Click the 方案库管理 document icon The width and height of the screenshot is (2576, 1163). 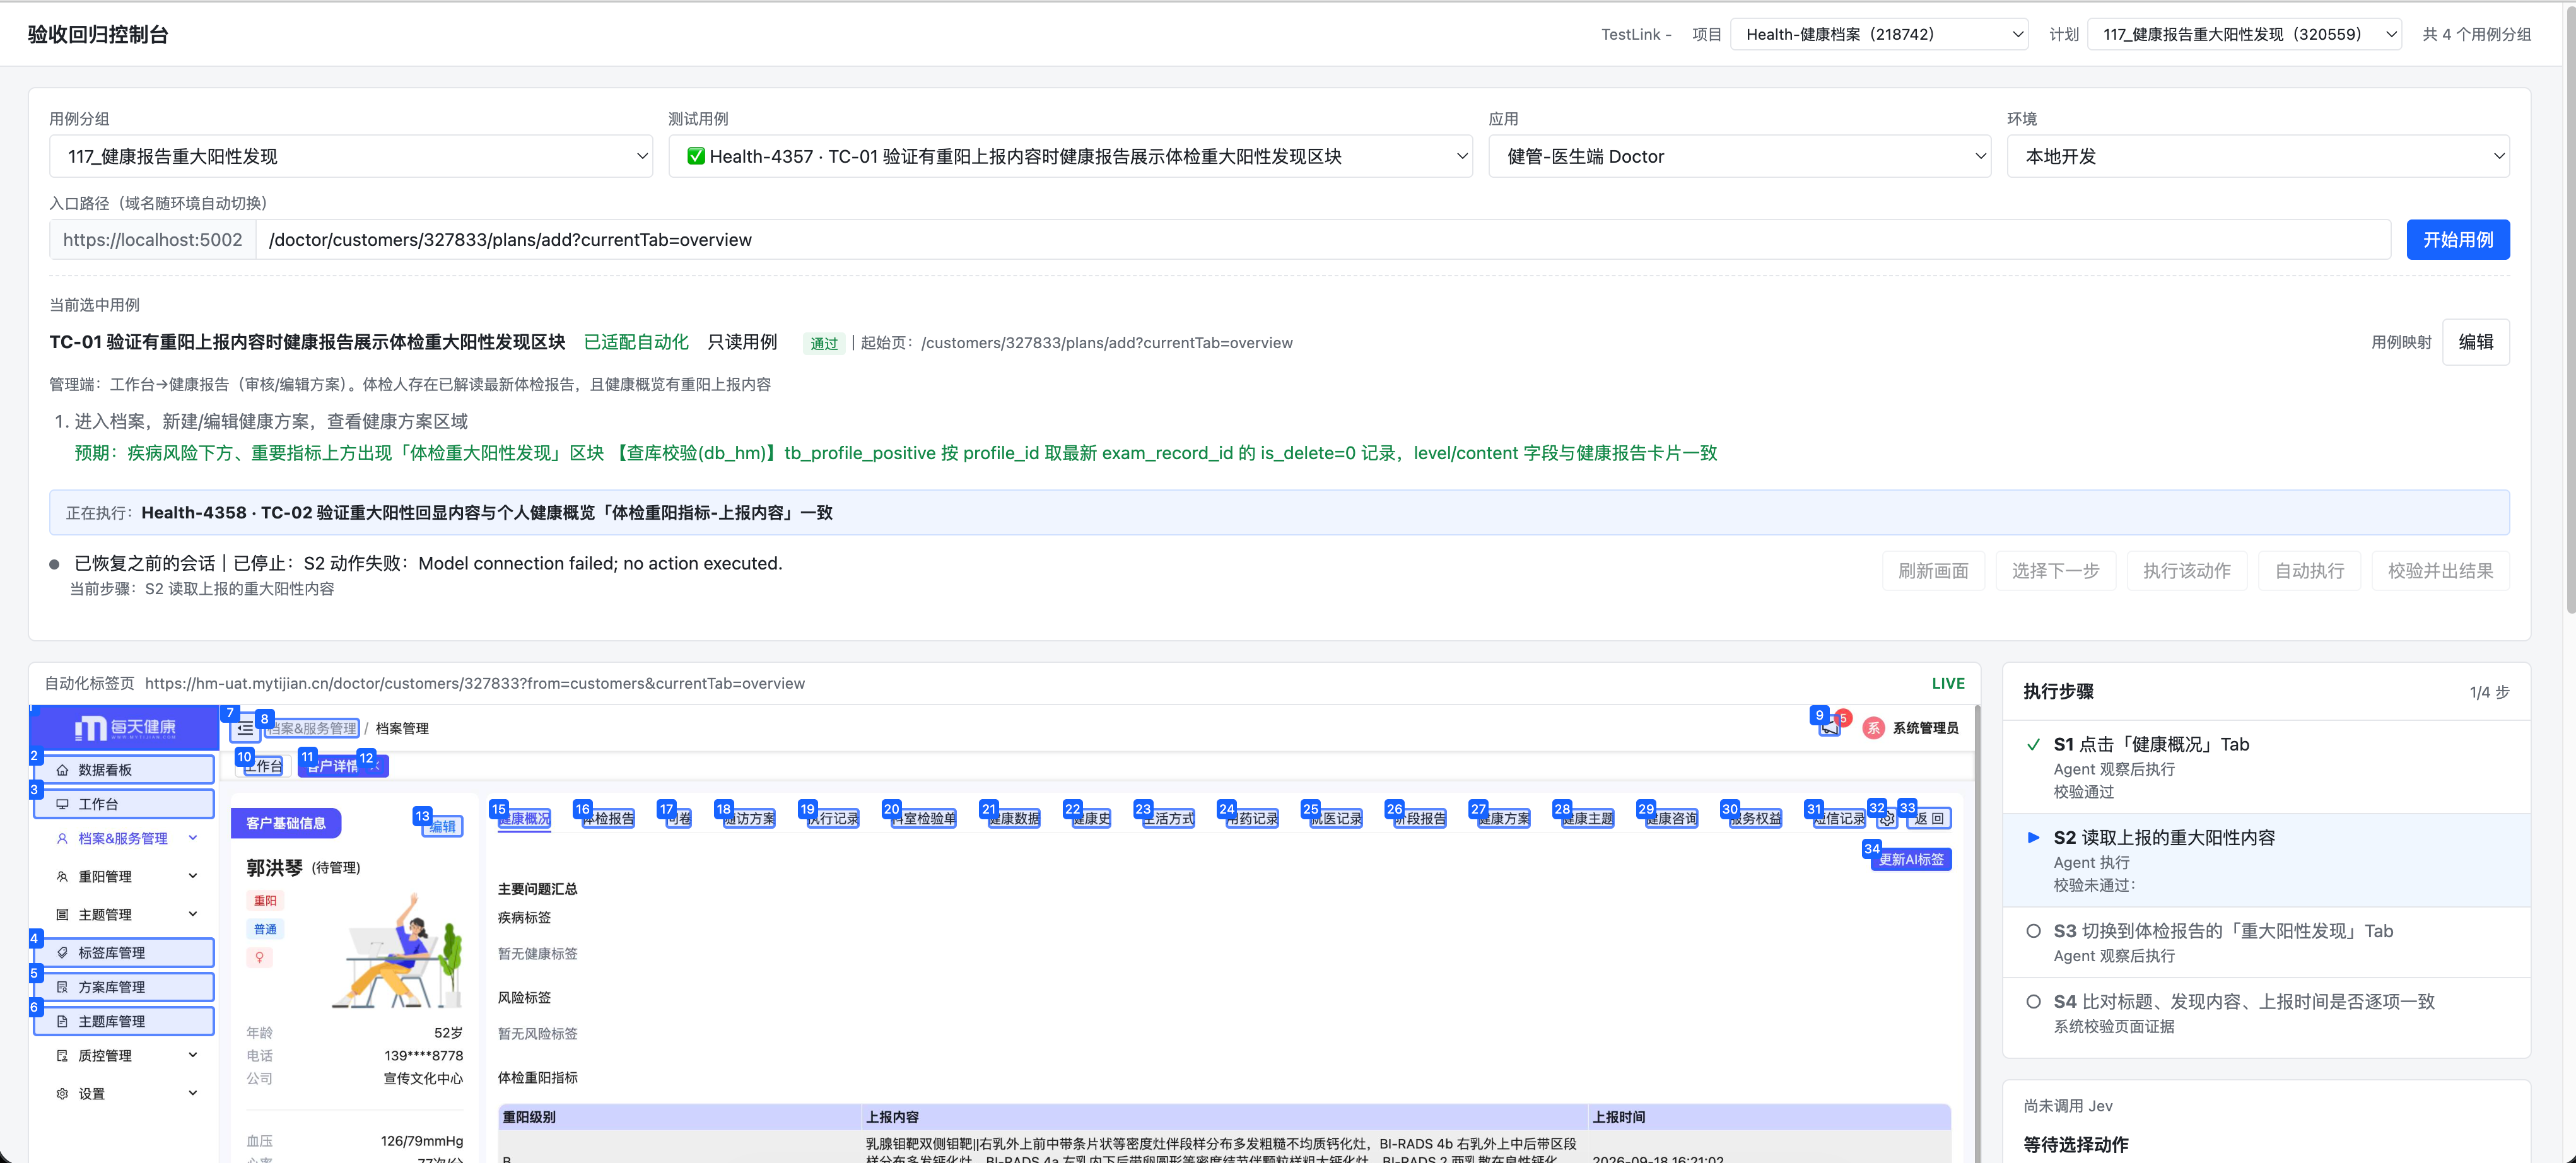point(62,987)
